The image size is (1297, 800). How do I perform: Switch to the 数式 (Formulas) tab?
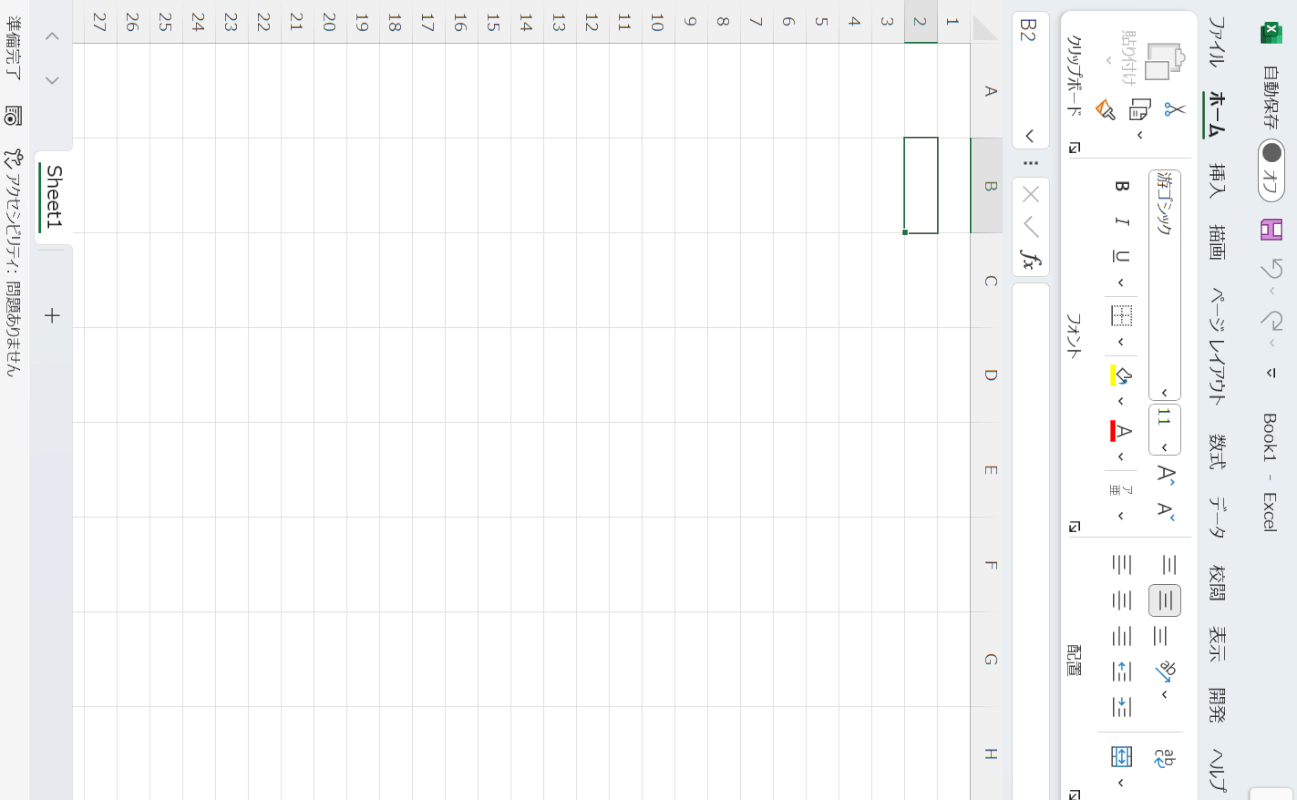tap(1216, 451)
